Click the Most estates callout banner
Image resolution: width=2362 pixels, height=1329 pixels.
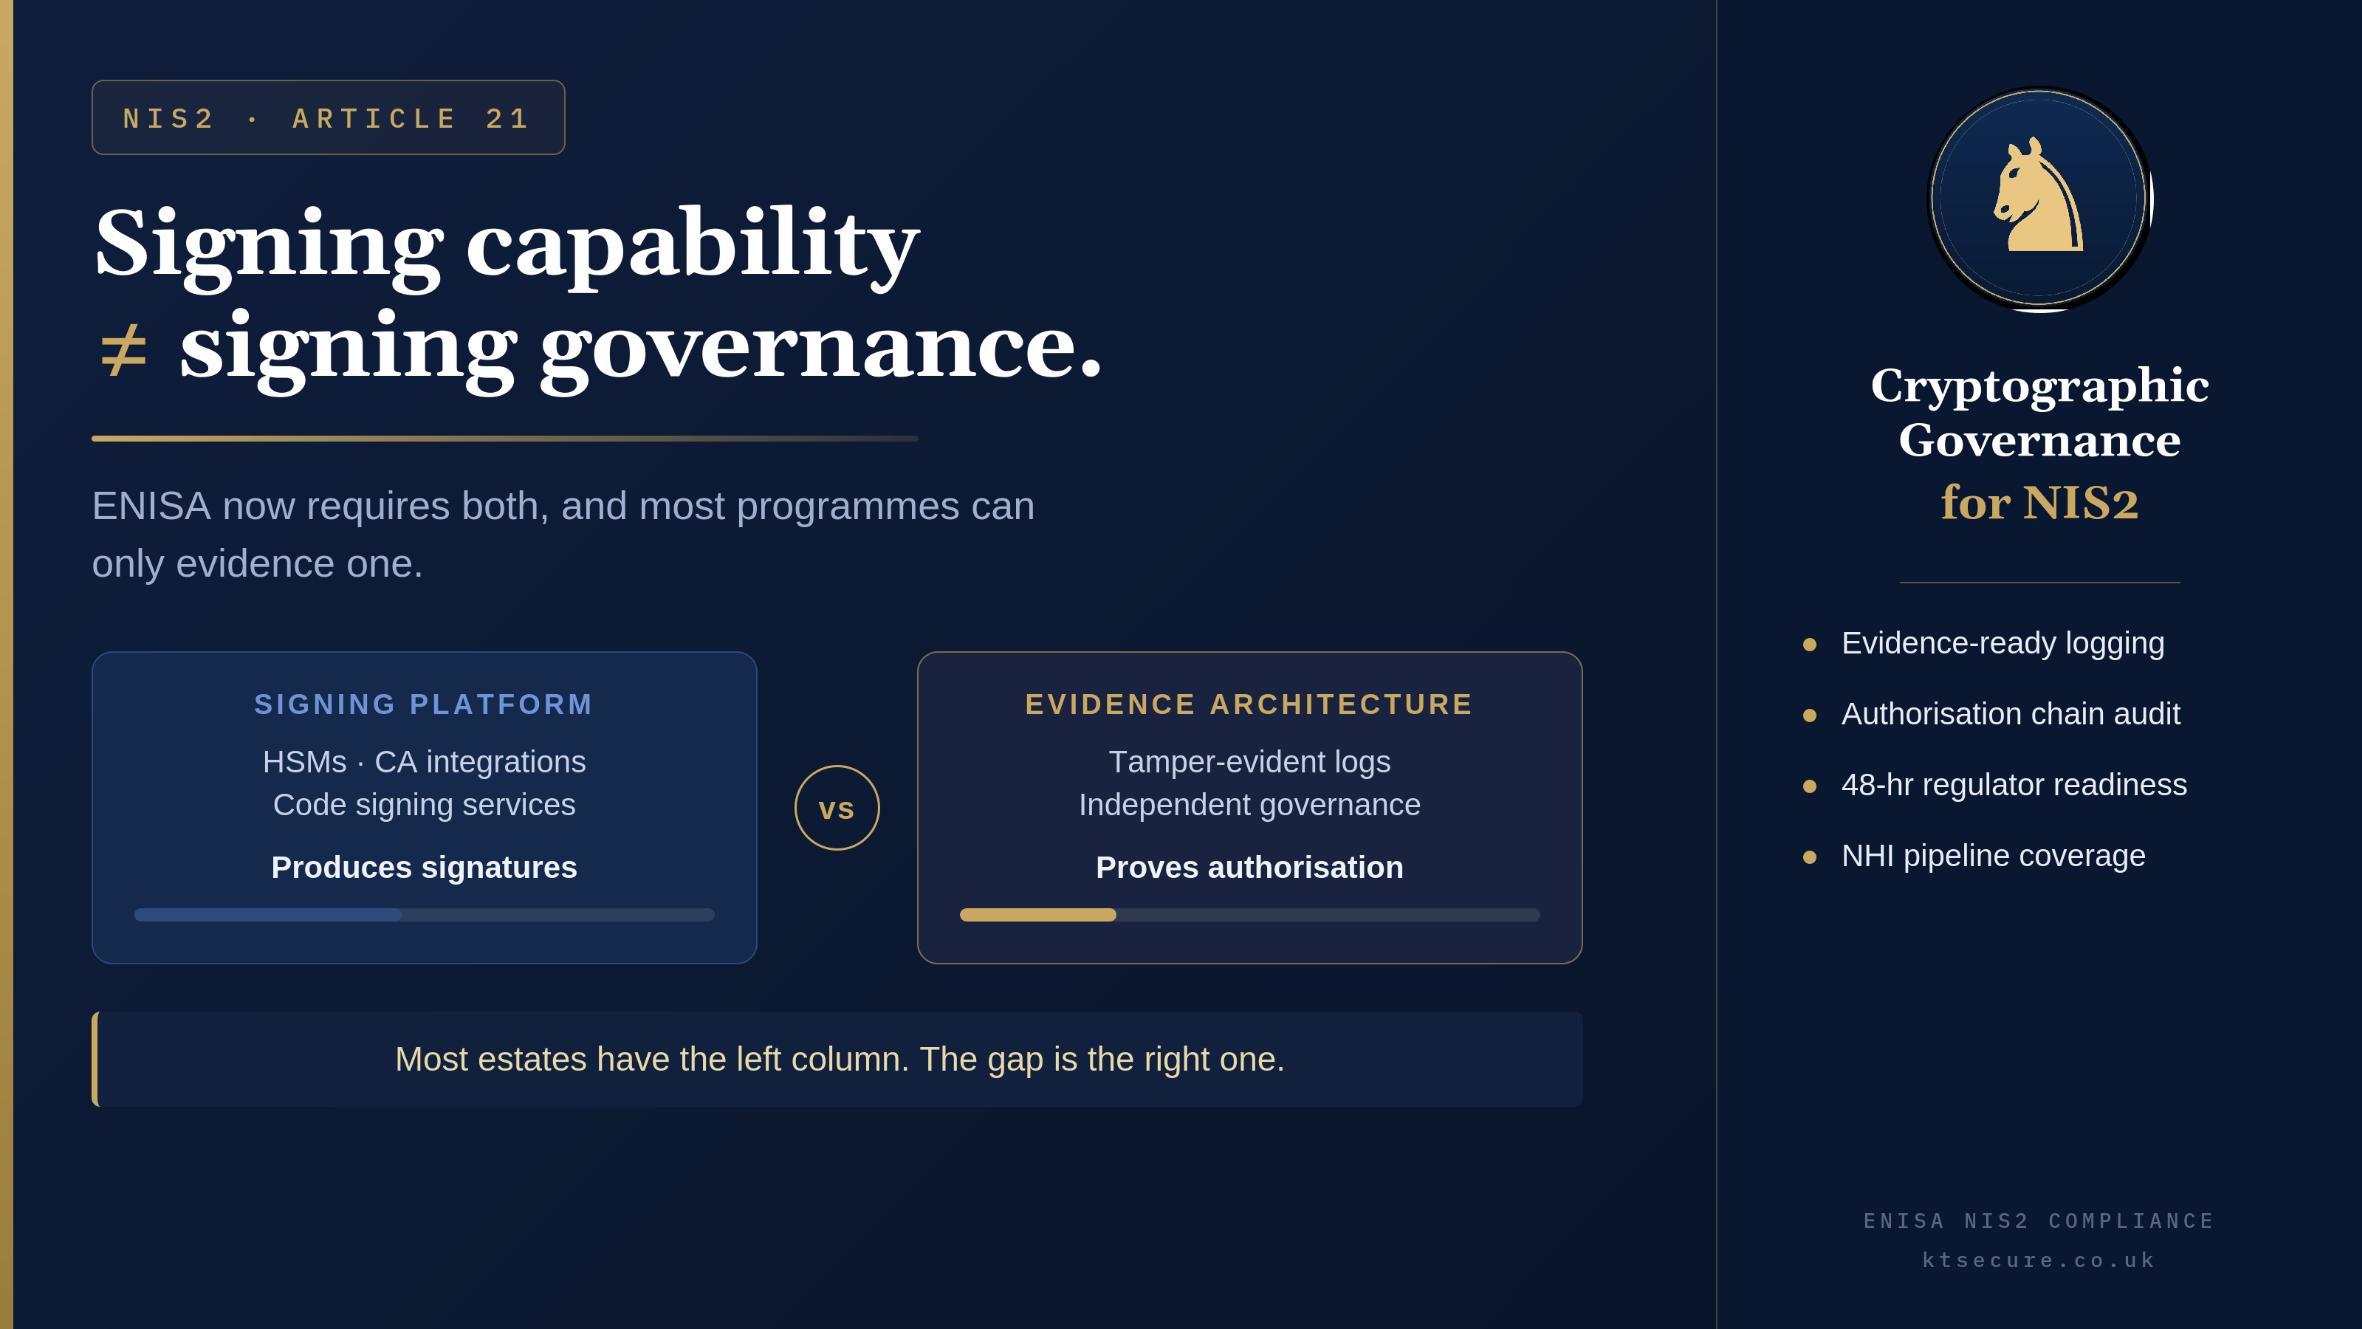(x=837, y=1059)
